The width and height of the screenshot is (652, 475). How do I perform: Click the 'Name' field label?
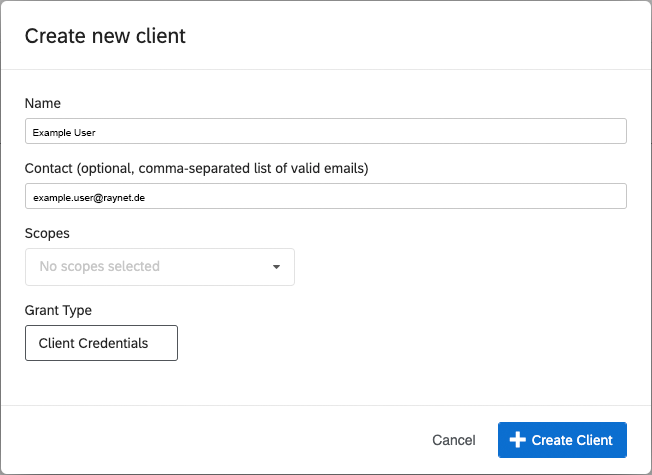(x=43, y=103)
